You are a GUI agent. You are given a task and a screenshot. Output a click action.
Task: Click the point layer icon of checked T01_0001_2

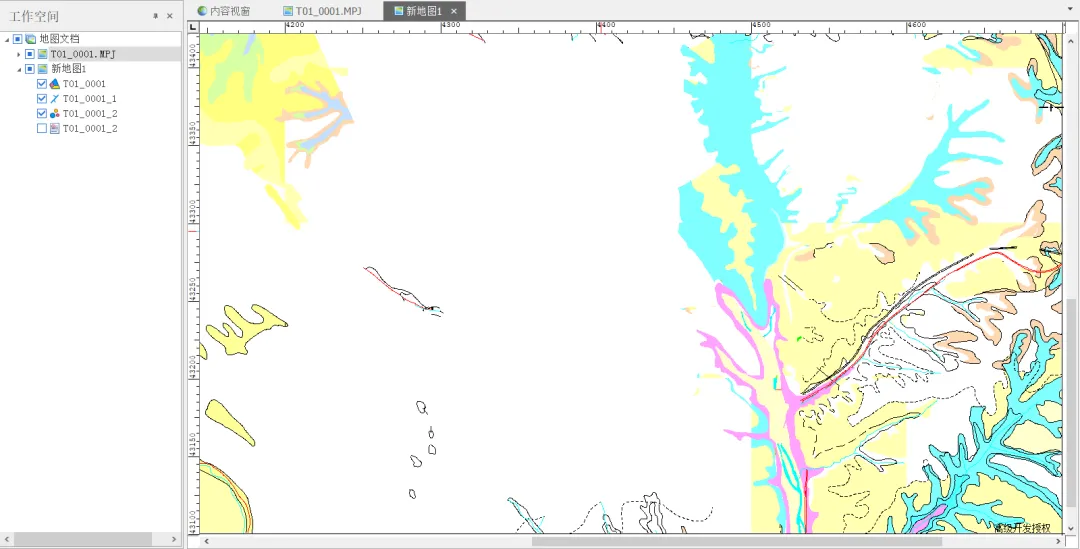(x=54, y=114)
